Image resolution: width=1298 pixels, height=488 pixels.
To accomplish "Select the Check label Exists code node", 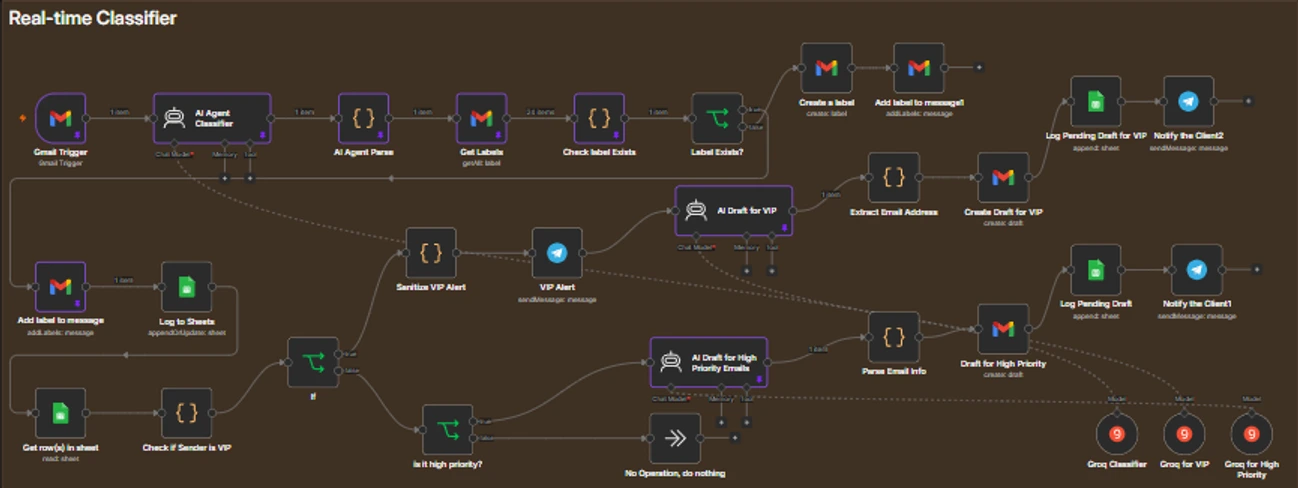I will (x=599, y=118).
